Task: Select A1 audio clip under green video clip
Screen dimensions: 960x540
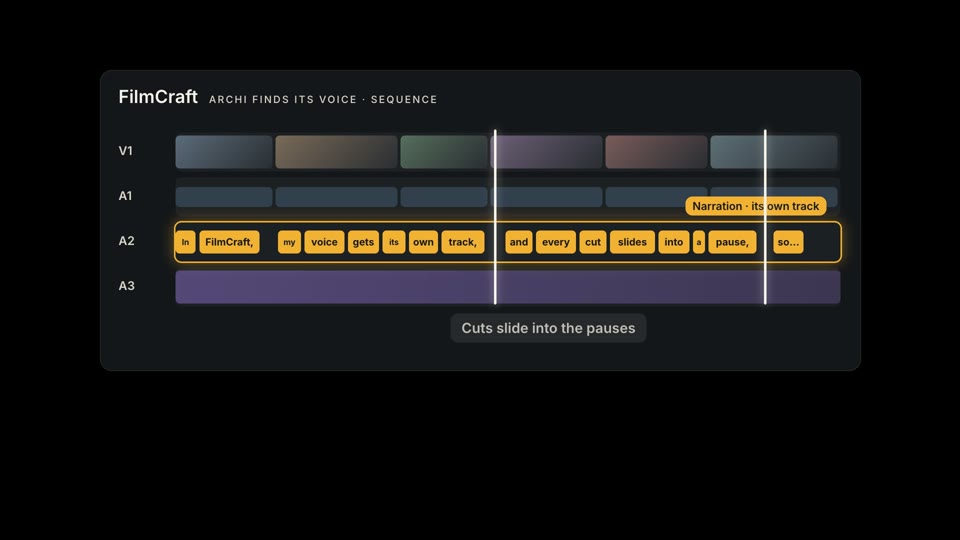Action: tap(444, 197)
